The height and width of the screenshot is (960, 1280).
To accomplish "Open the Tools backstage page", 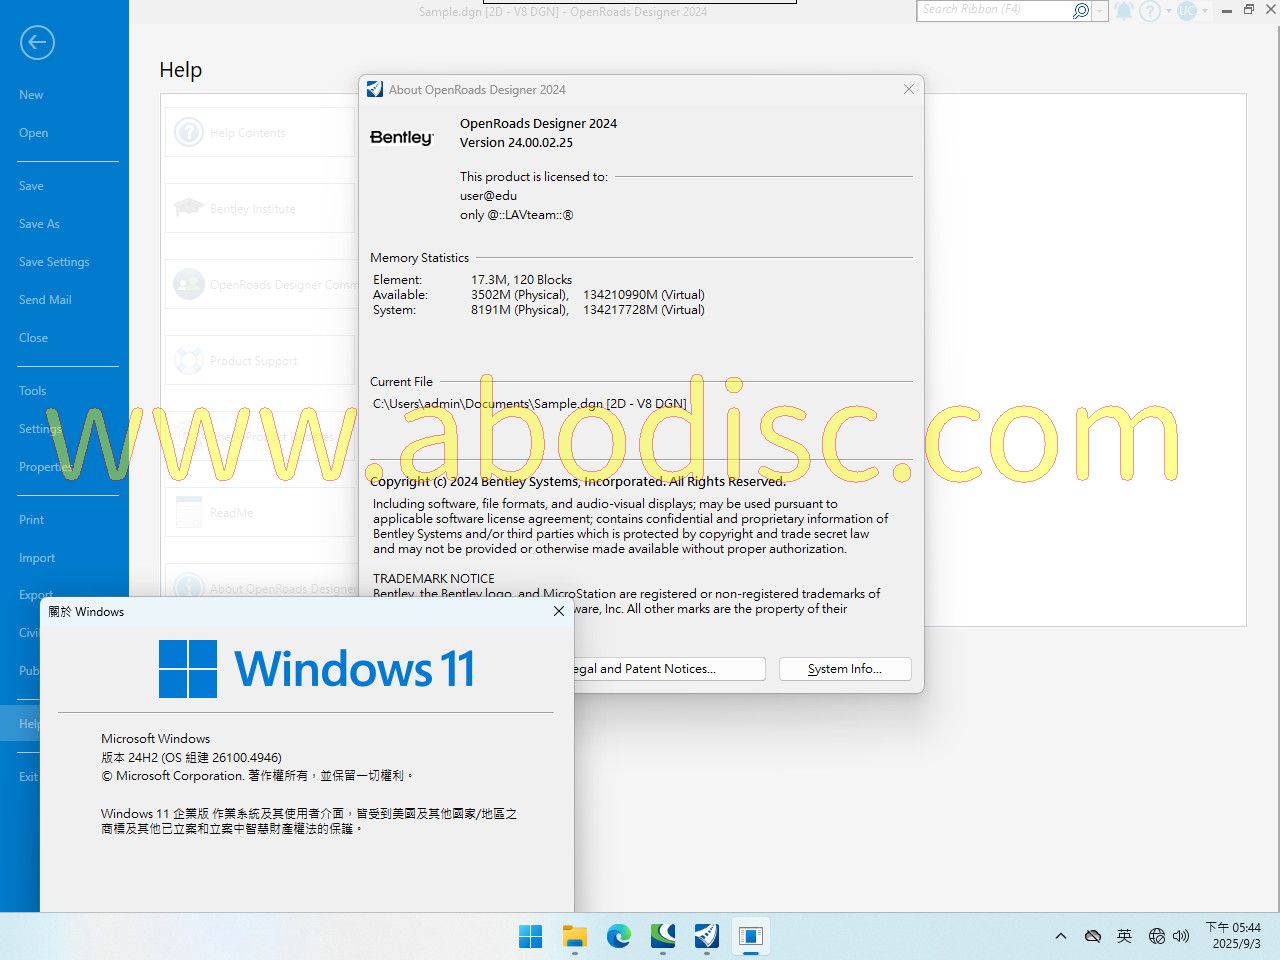I will [32, 391].
